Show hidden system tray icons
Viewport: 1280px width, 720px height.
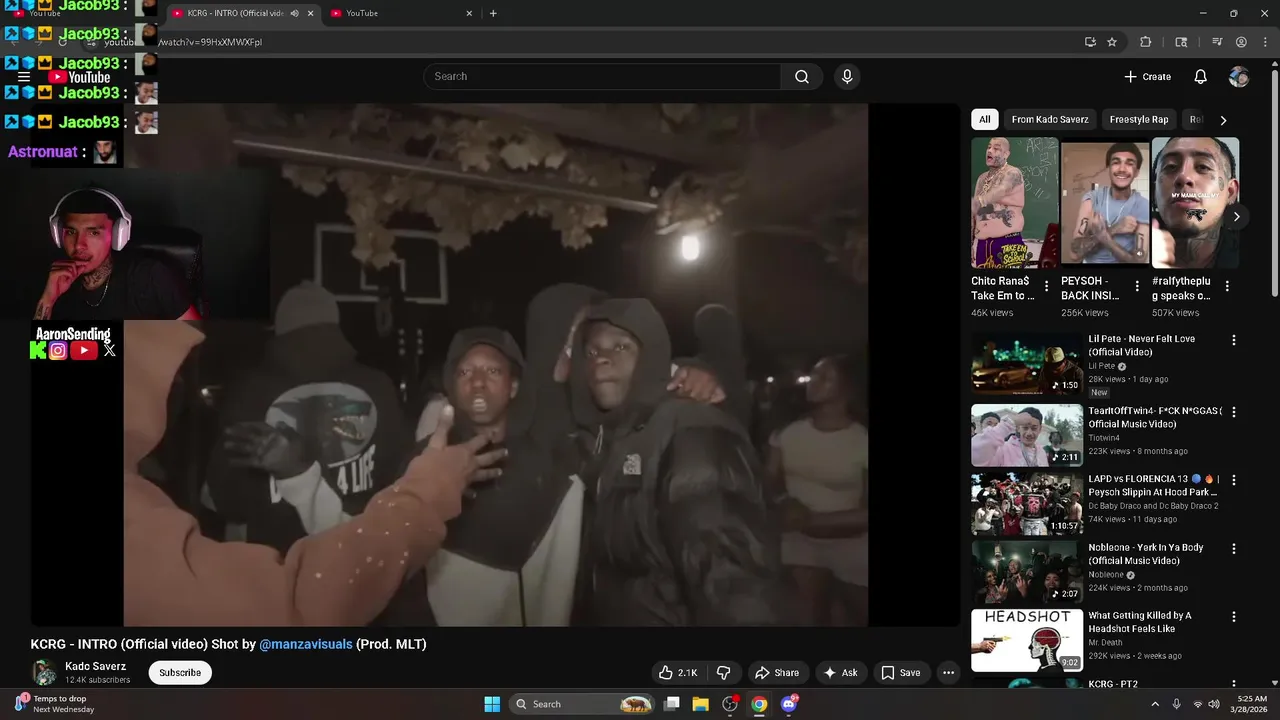pyautogui.click(x=1155, y=704)
